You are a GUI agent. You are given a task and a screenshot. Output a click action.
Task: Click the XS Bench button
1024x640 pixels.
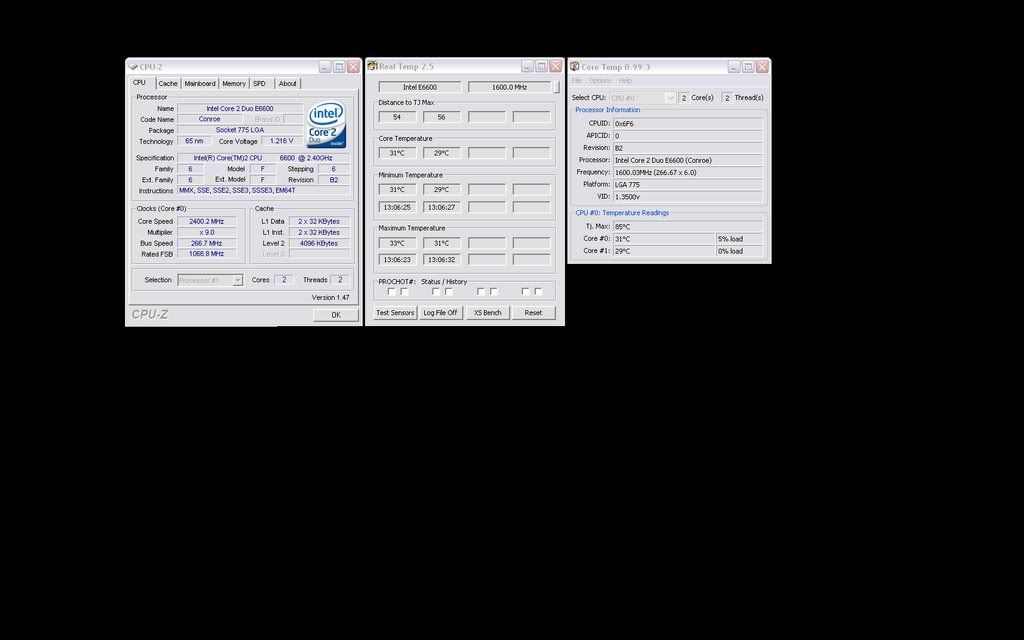488,313
